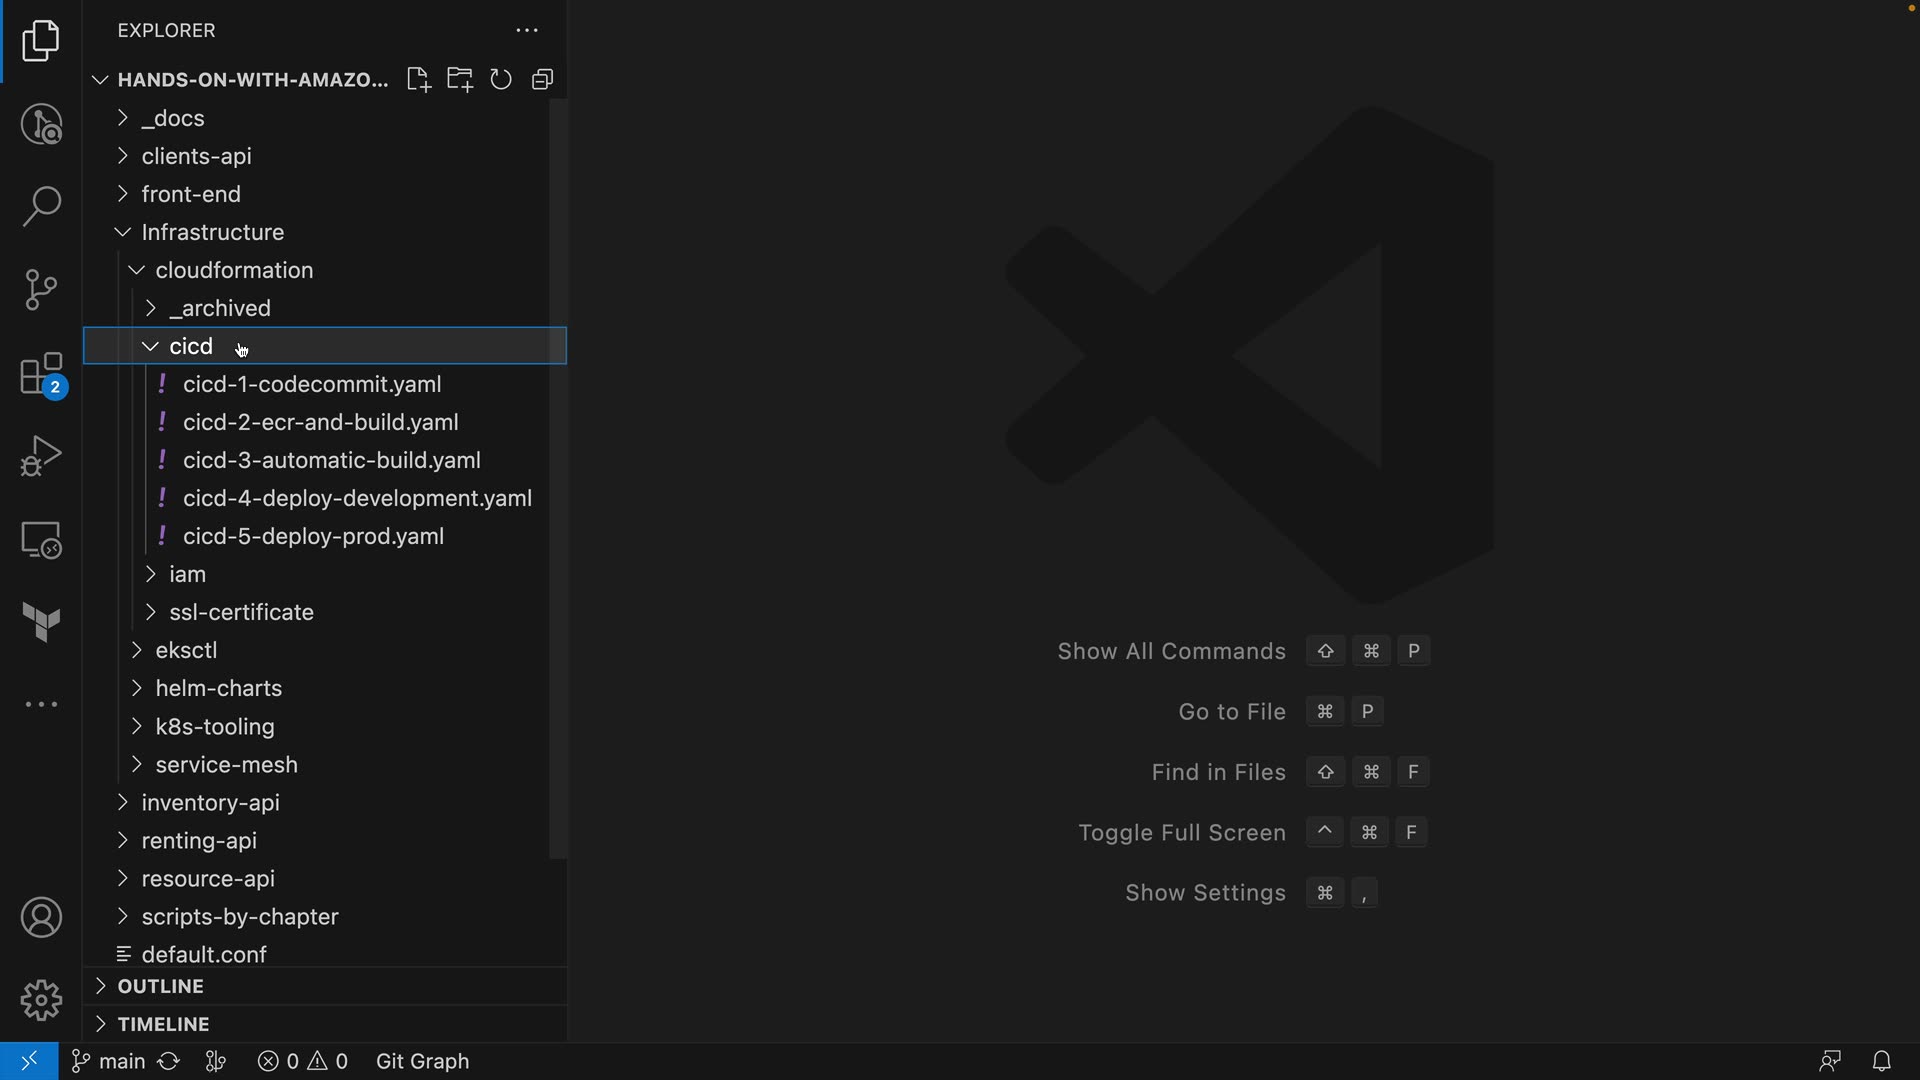Click the main branch in status bar
Screen dimensions: 1920x1080
click(110, 1061)
